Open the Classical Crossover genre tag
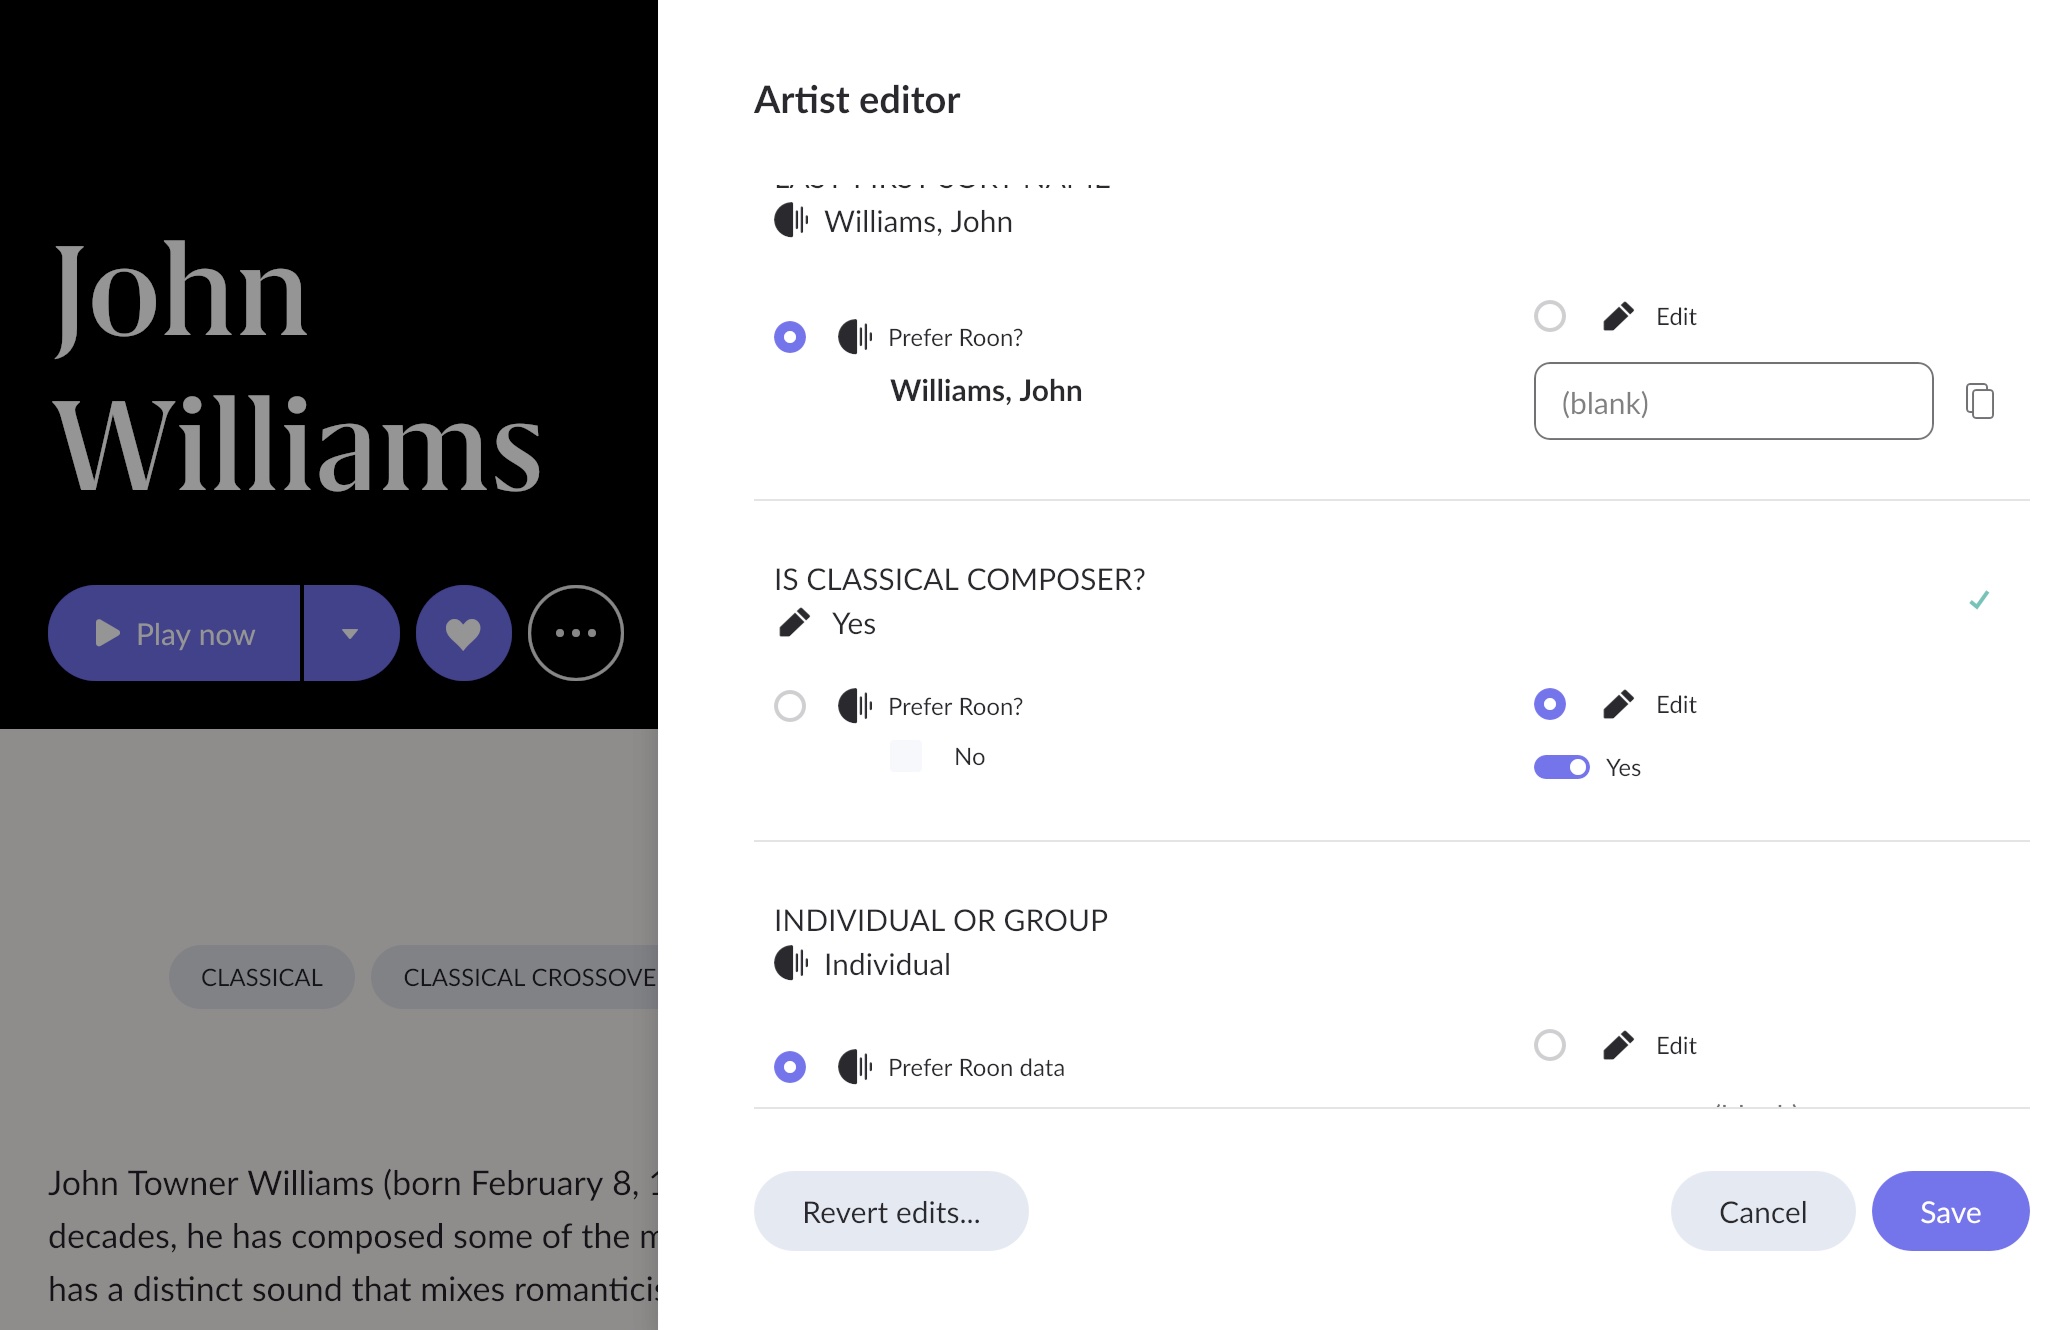This screenshot has height=1330, width=2064. pos(515,977)
